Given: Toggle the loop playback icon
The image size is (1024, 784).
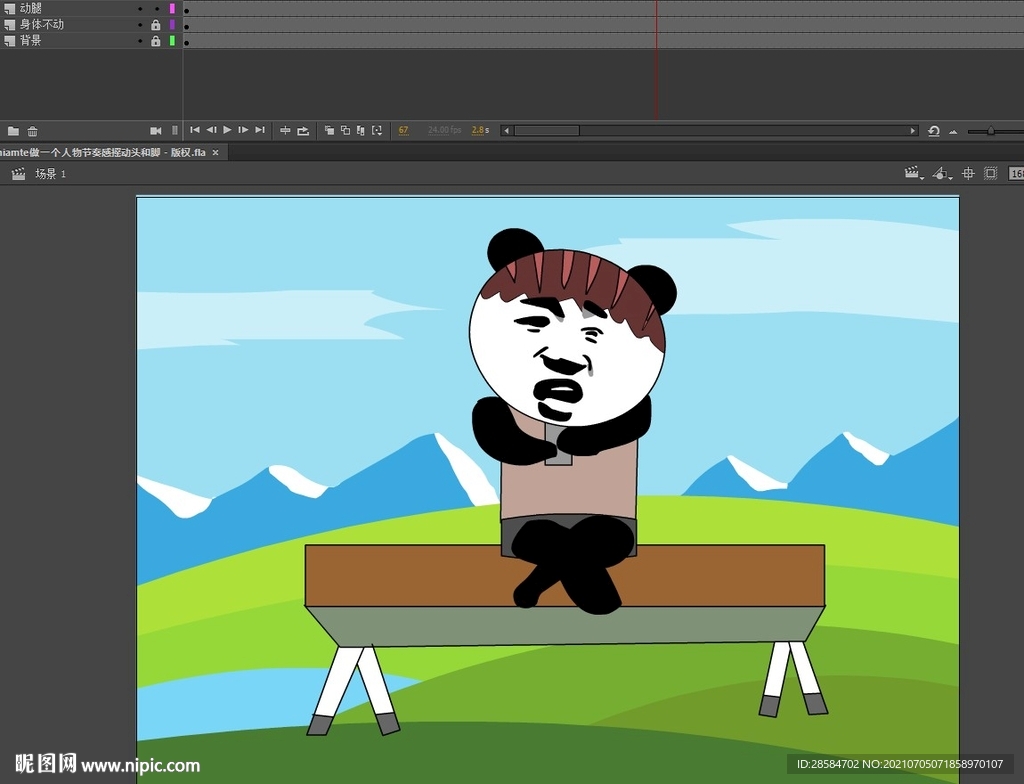Looking at the screenshot, I should (303, 131).
